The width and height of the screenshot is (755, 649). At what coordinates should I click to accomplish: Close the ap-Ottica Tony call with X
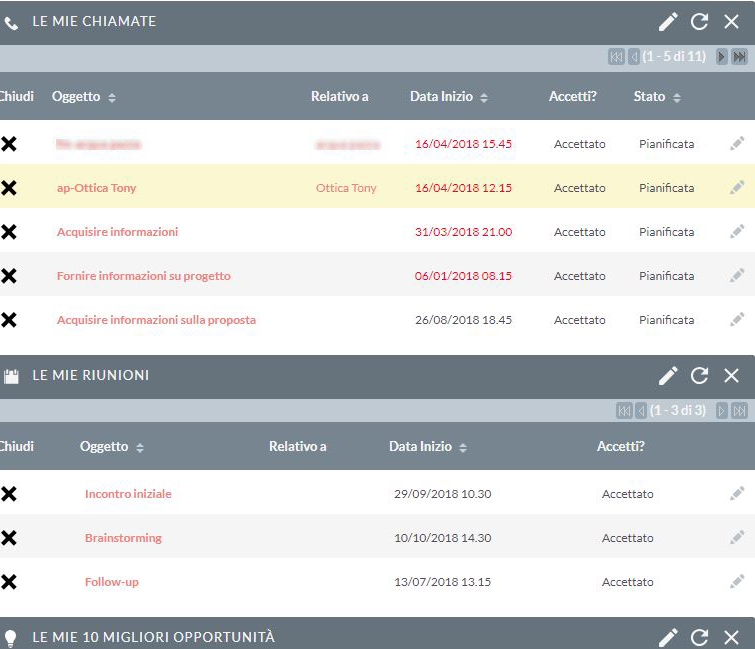pos(9,188)
